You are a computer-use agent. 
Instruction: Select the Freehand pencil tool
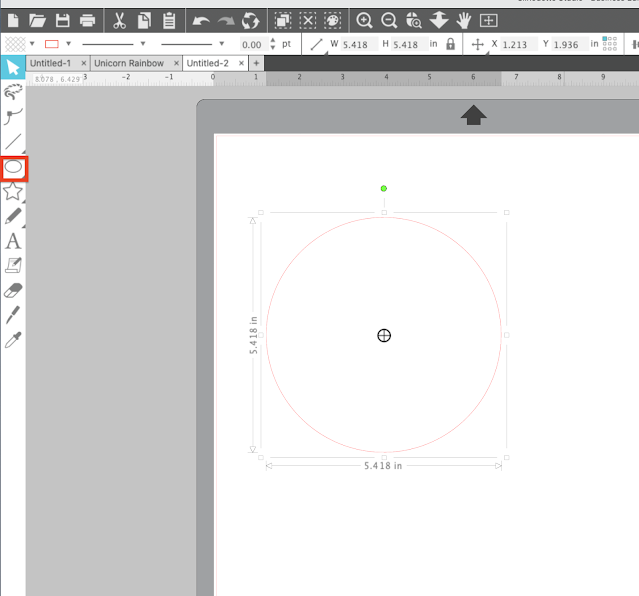tap(13, 216)
